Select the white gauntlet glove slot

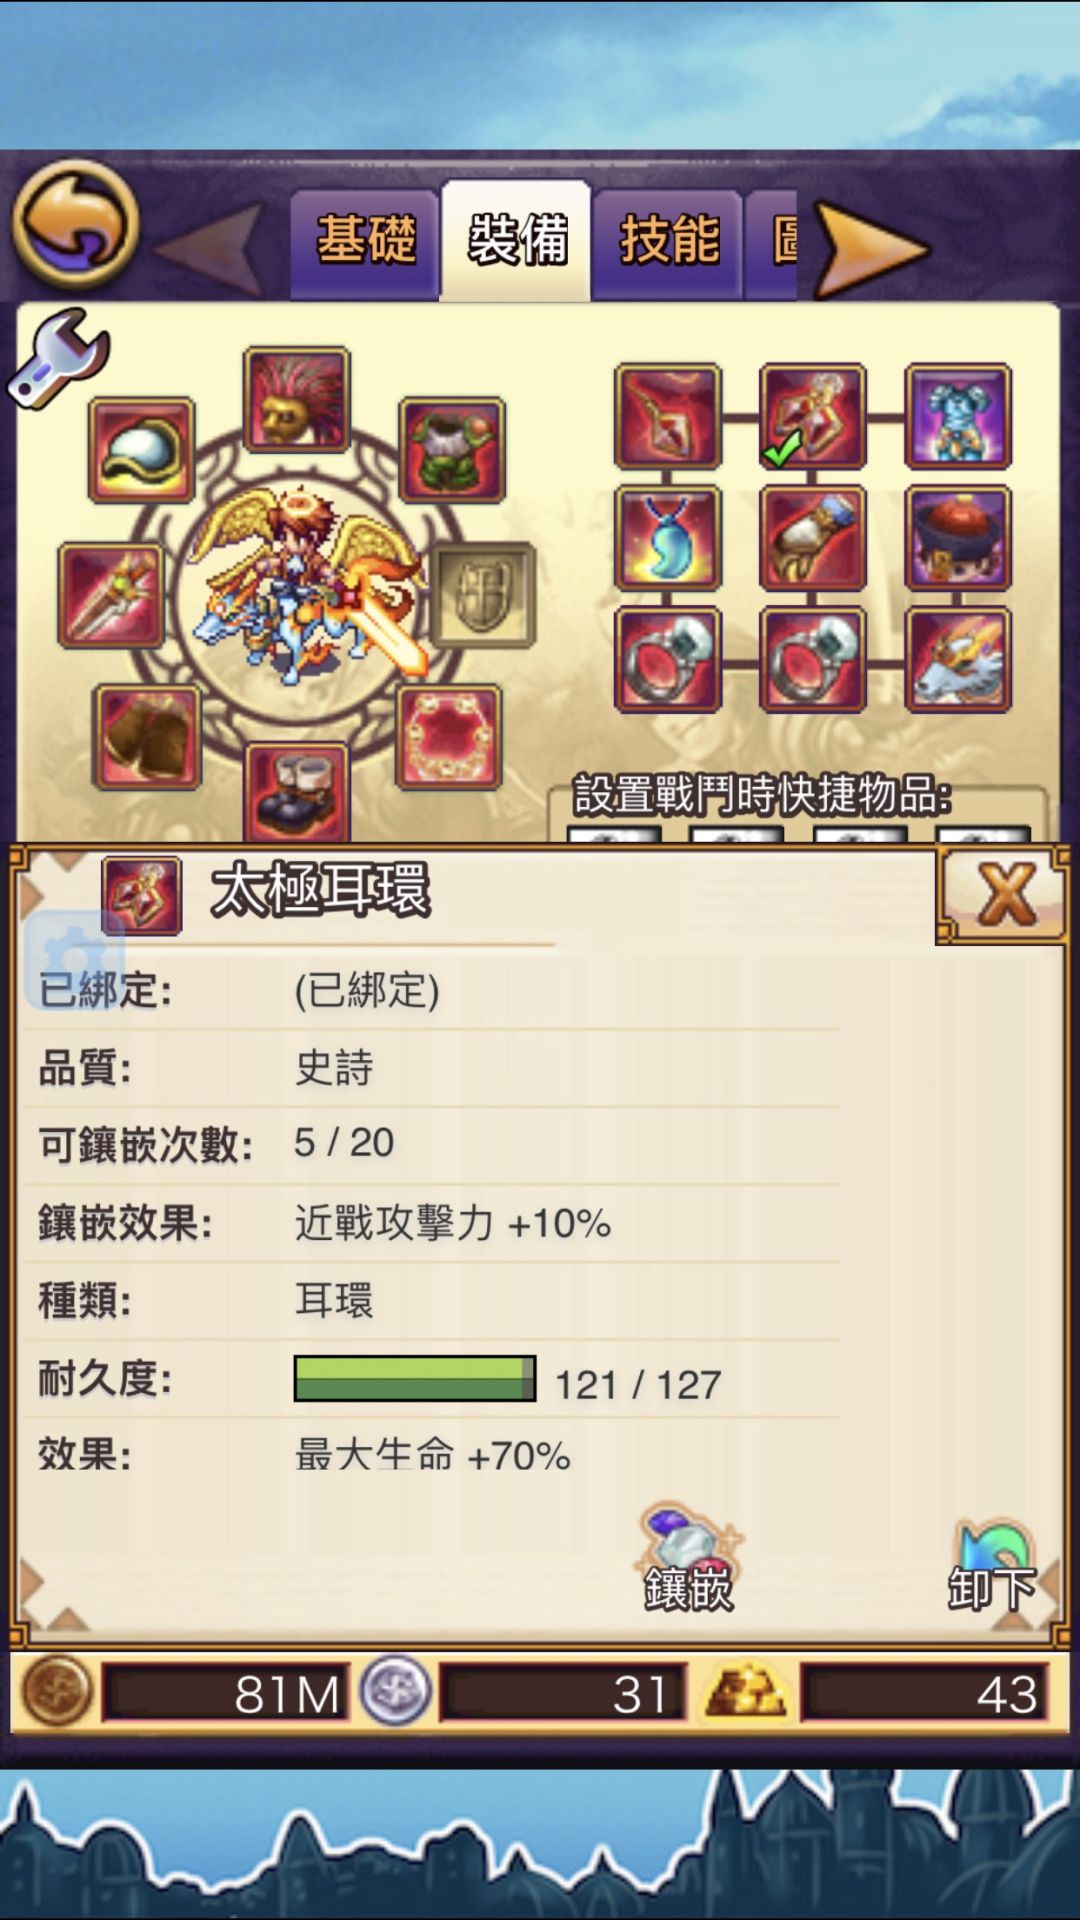coord(813,538)
